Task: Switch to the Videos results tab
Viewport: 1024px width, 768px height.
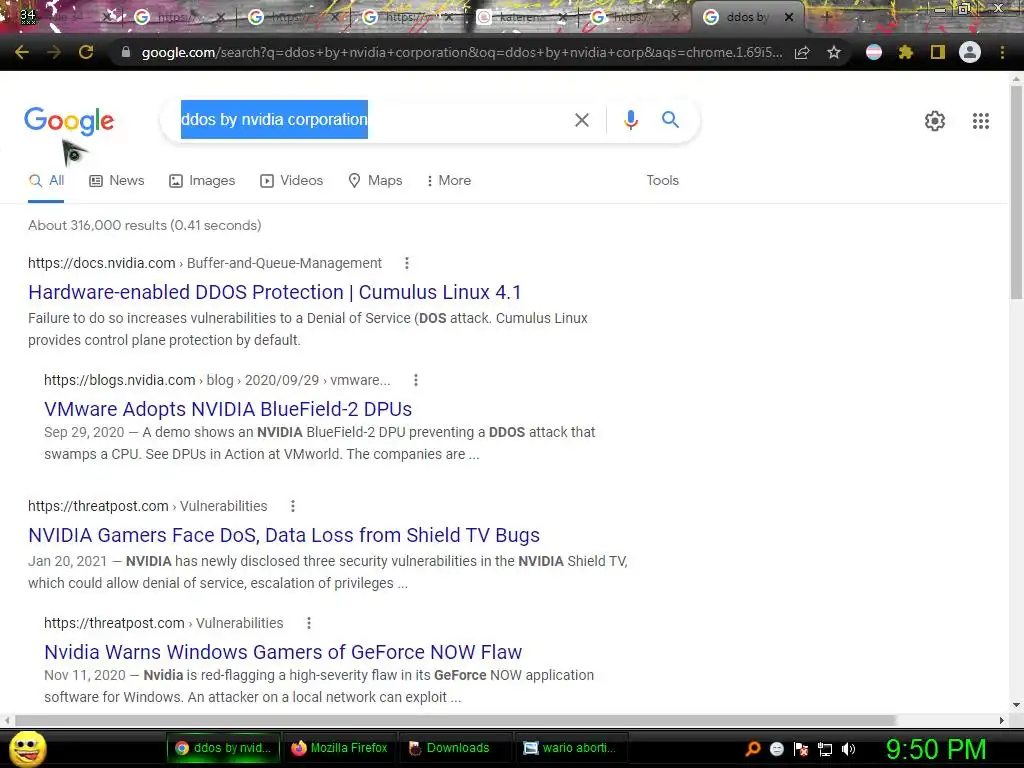Action: (x=291, y=180)
